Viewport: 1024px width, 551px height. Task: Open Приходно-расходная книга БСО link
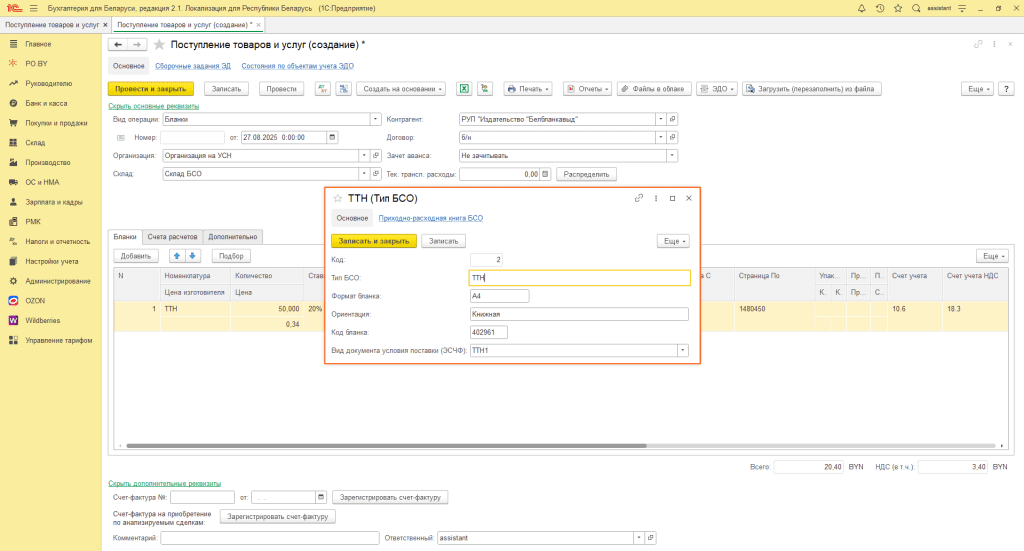click(431, 218)
